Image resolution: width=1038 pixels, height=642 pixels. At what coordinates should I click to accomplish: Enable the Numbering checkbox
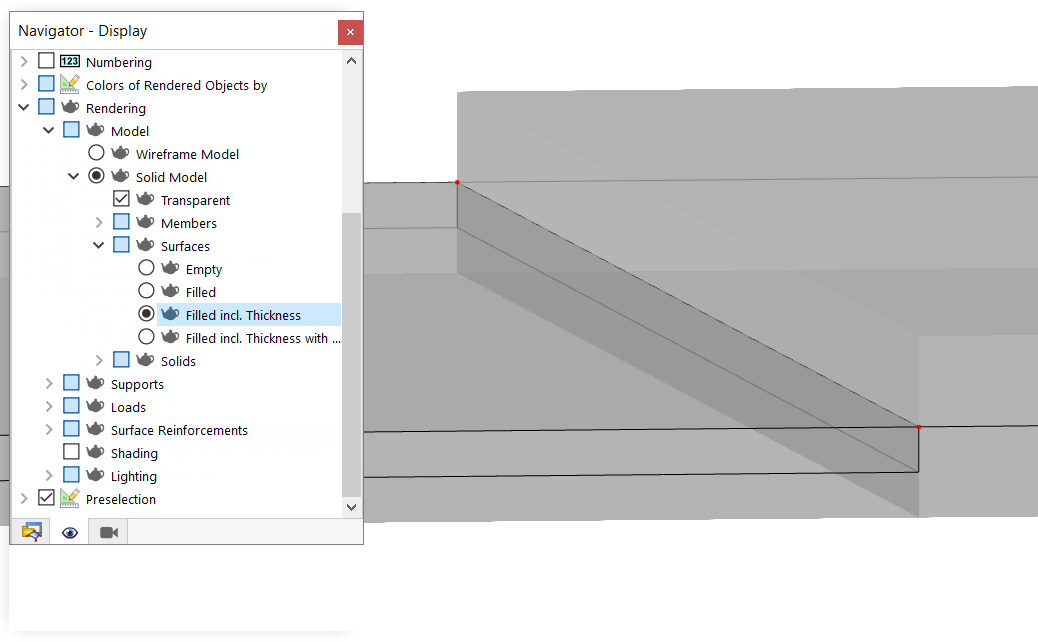coord(46,61)
